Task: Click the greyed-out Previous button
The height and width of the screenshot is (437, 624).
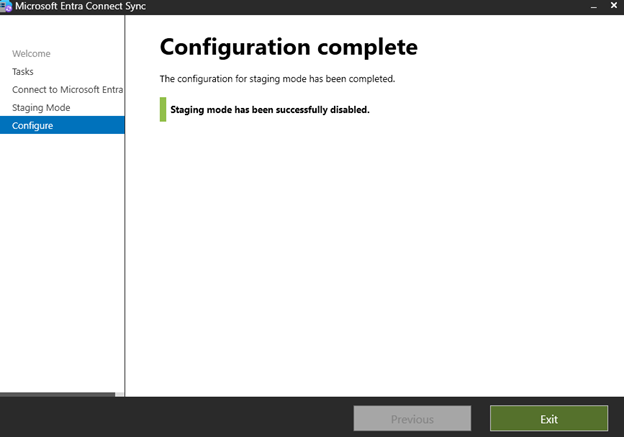Action: pos(412,419)
